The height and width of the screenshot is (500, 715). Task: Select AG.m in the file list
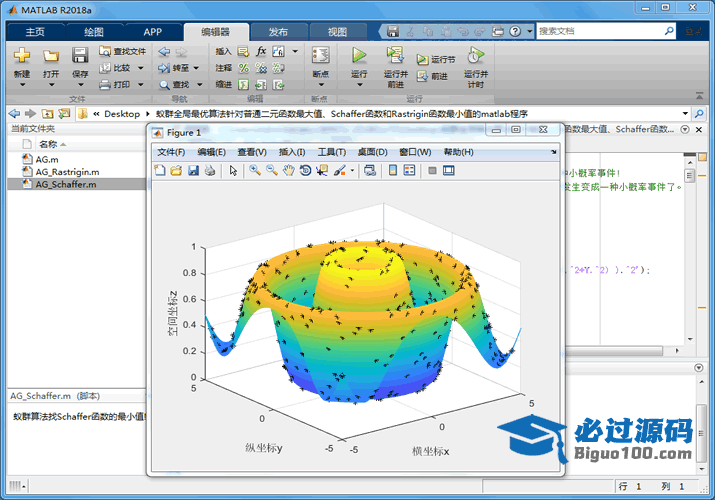coord(47,160)
